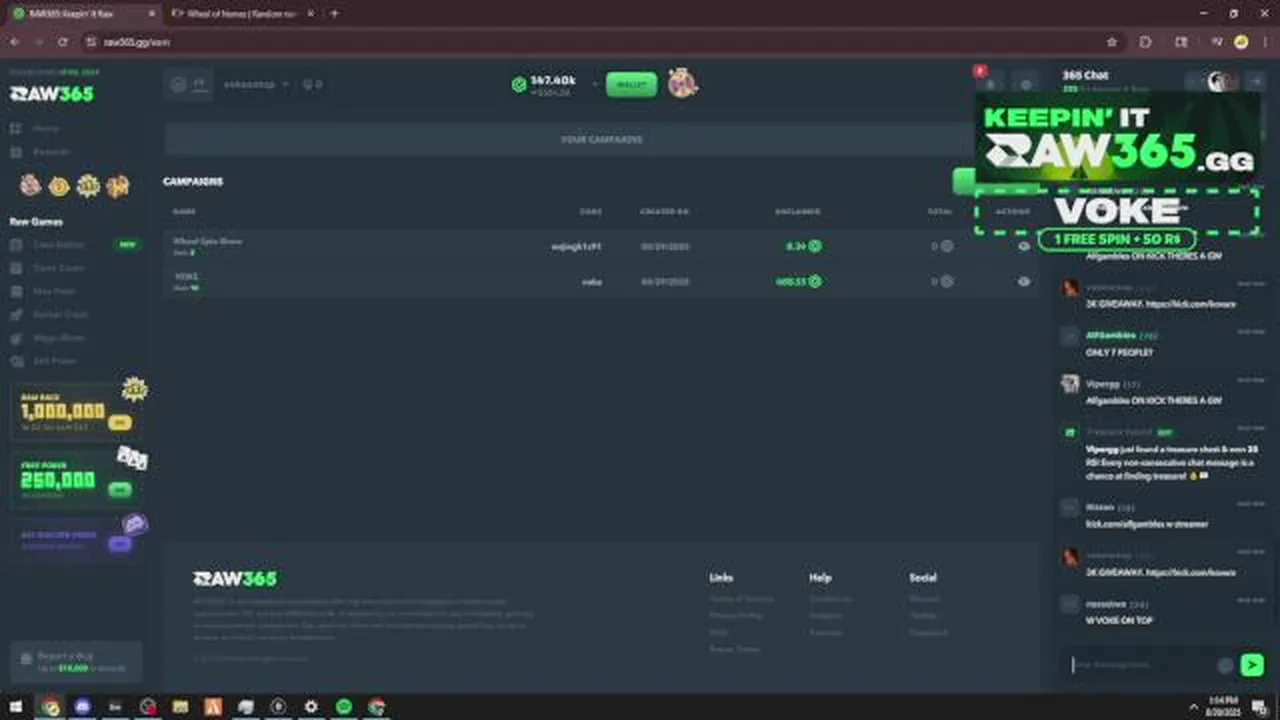Open Discord from the taskbar
1280x720 pixels.
(82, 707)
